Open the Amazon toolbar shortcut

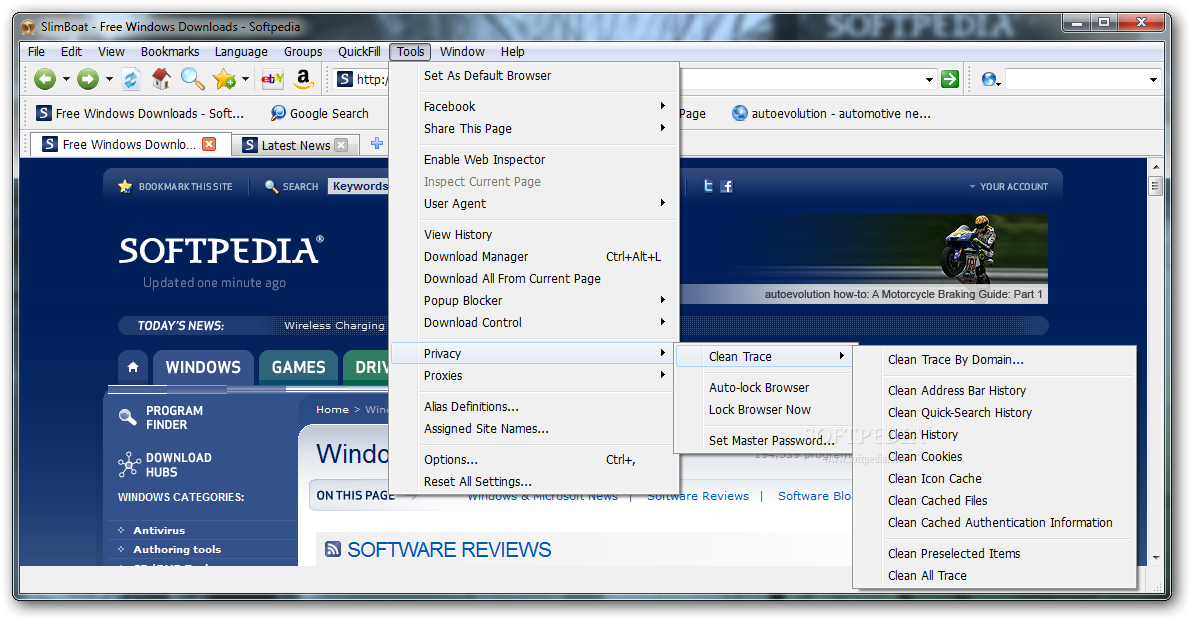coord(303,78)
